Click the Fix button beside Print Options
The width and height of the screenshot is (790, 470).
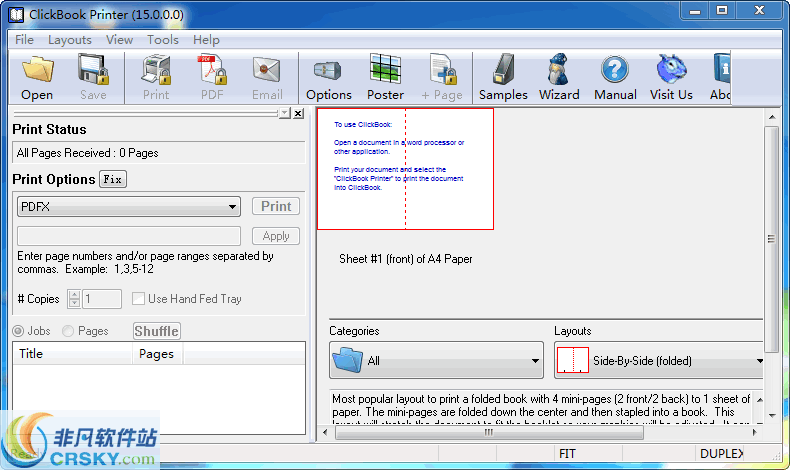coord(113,179)
